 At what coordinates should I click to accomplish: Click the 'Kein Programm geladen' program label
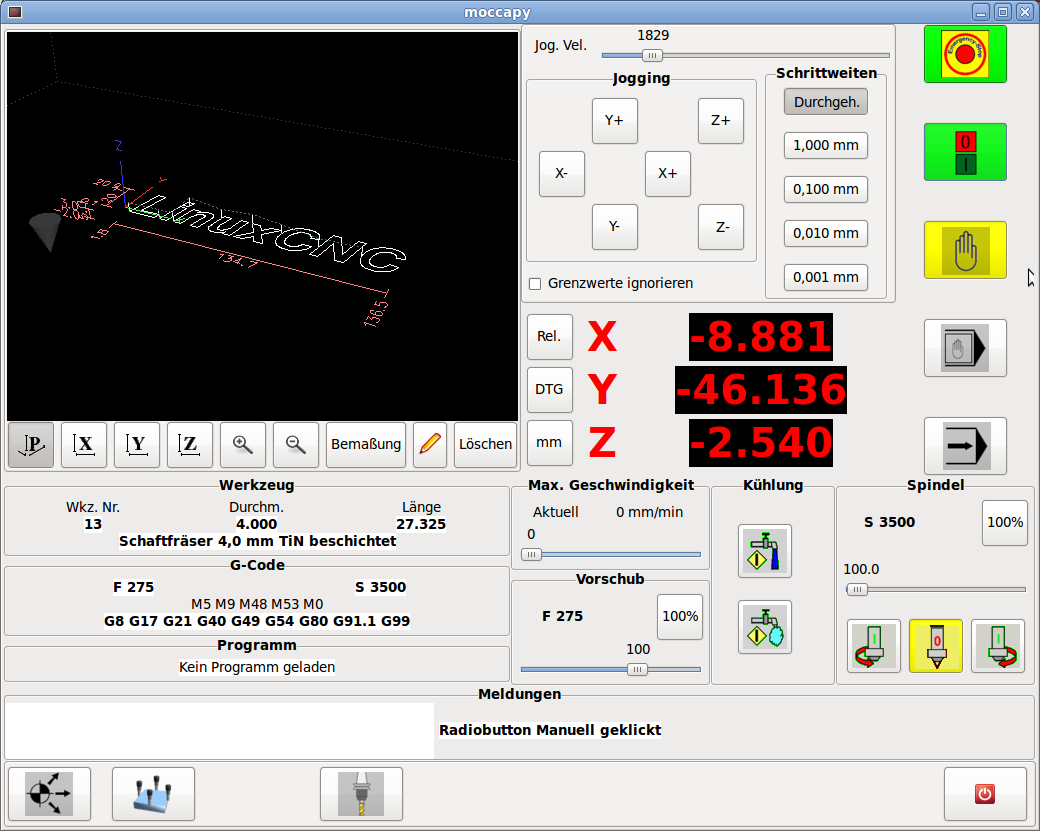coord(257,667)
